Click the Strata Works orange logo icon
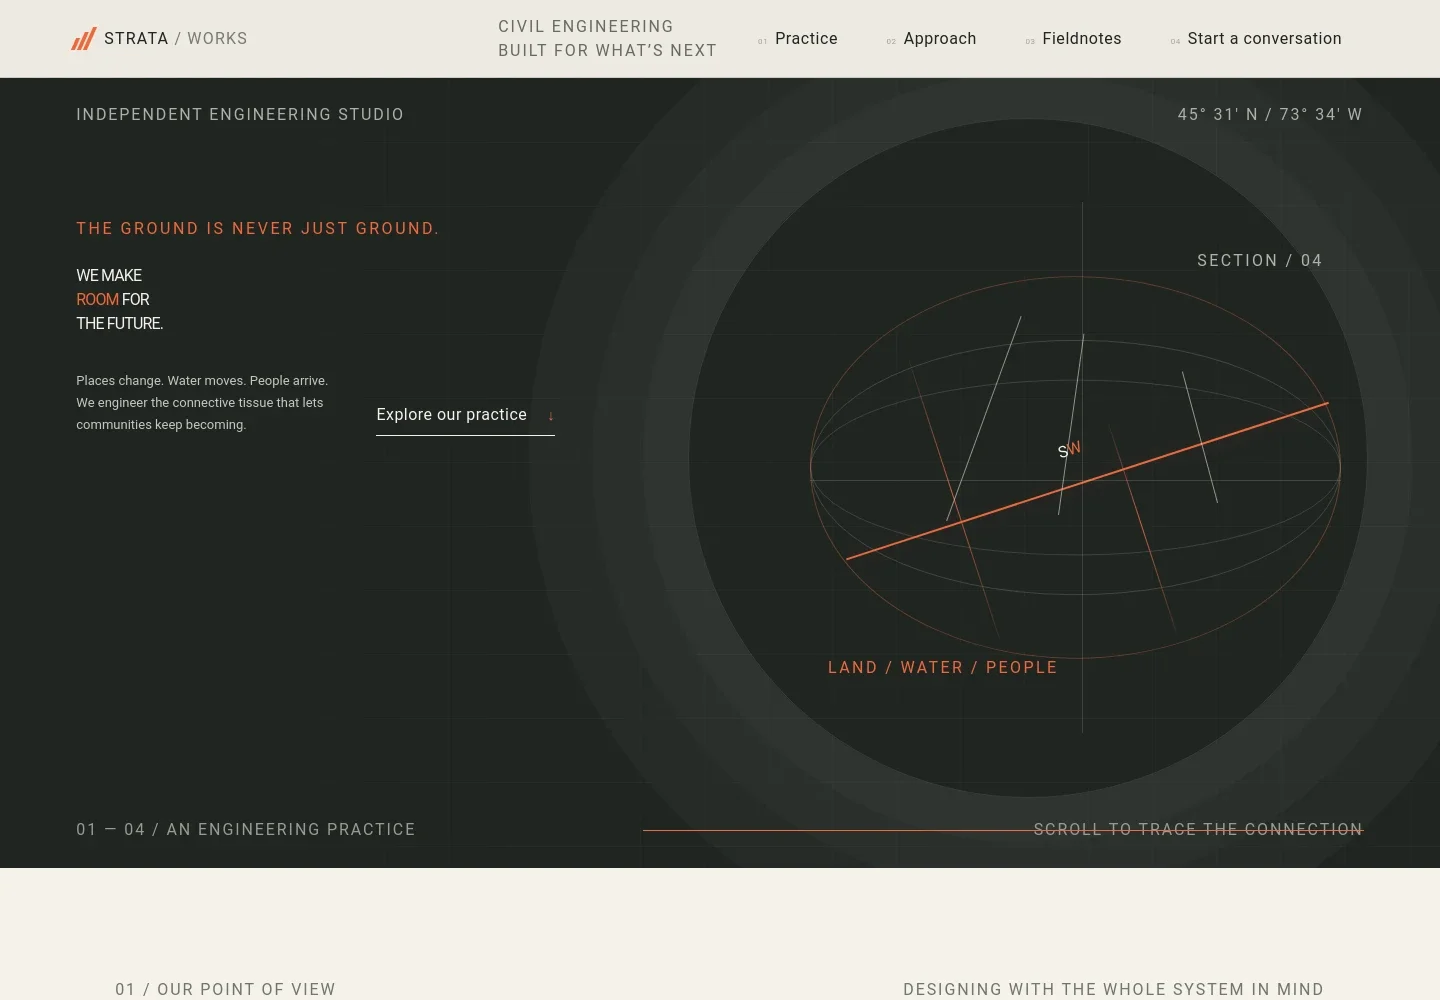 pos(84,39)
